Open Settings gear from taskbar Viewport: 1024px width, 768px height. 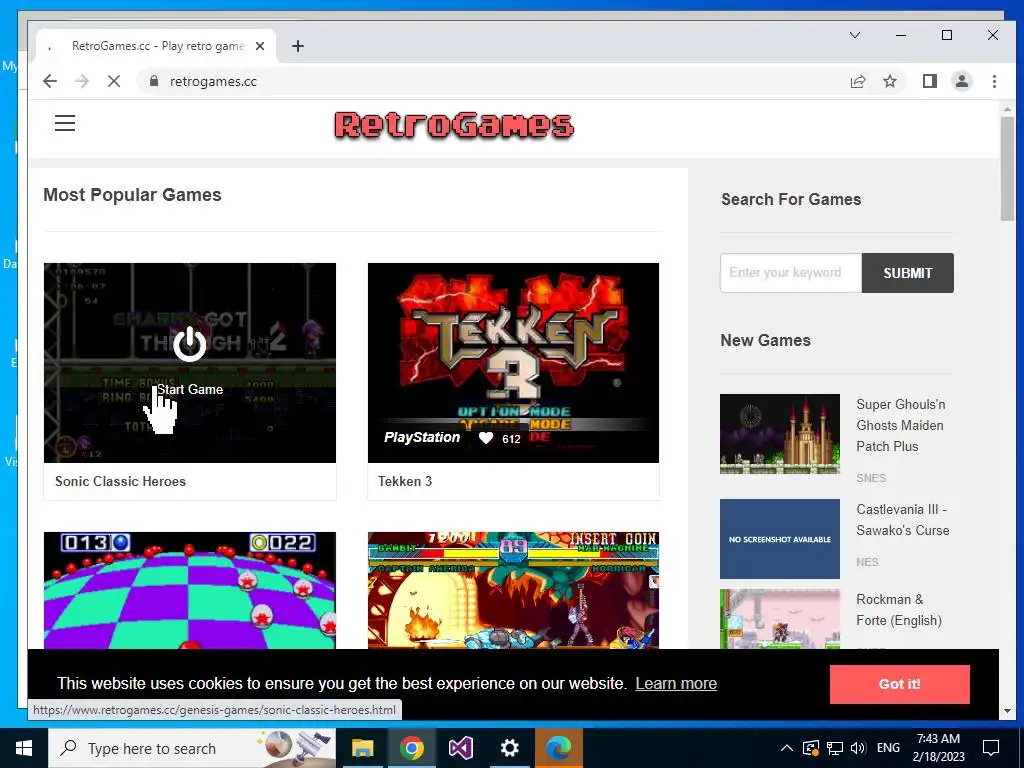click(x=509, y=748)
